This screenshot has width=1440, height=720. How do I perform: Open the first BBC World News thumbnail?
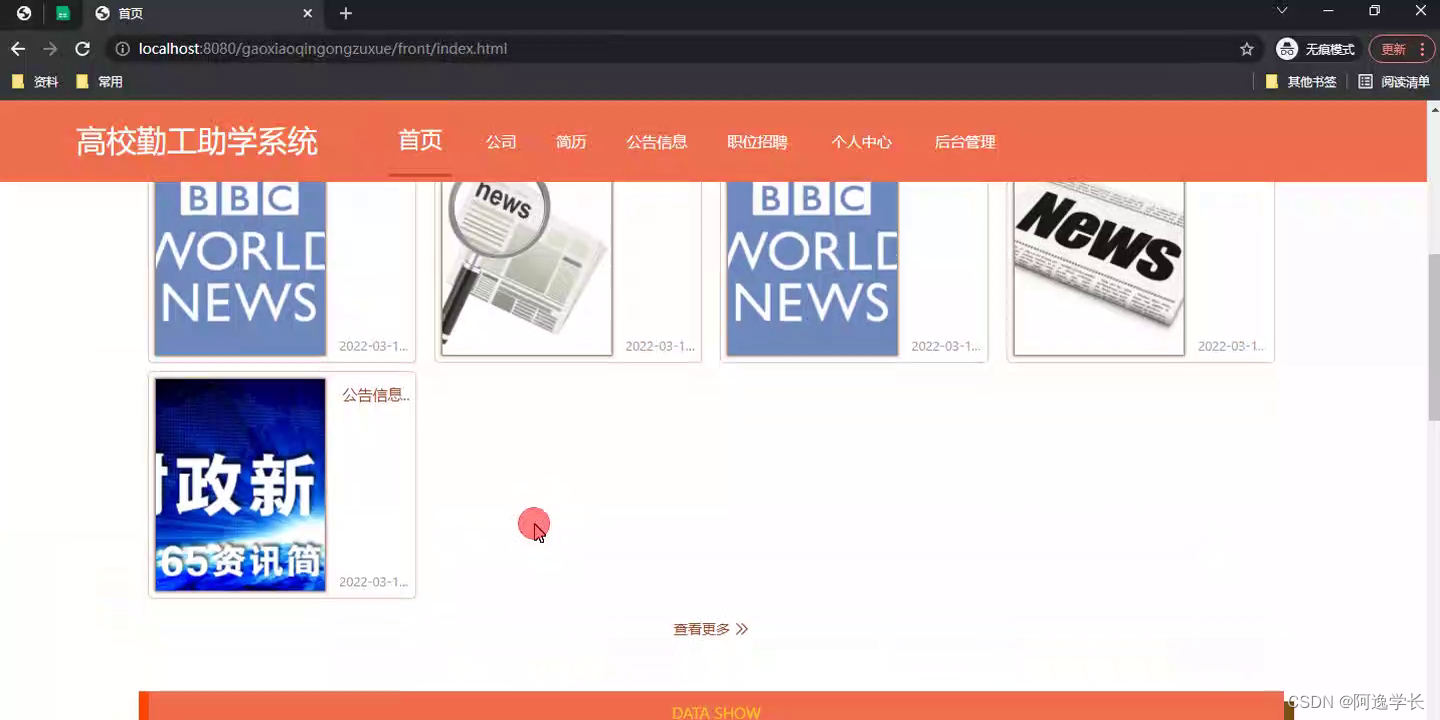pyautogui.click(x=240, y=268)
